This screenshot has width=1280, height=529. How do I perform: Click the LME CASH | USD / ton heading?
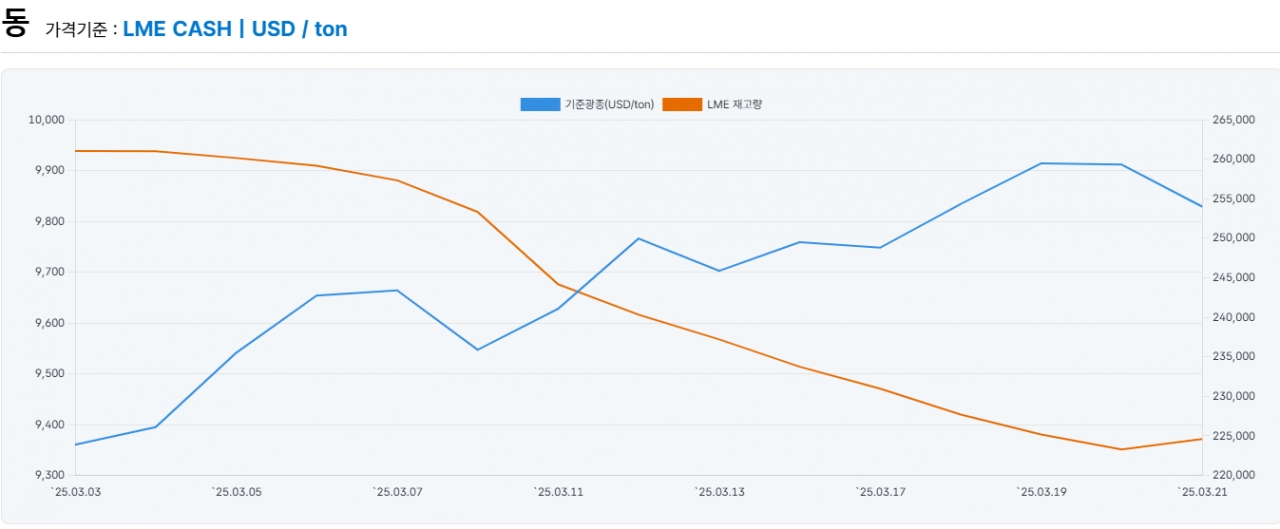coord(235,29)
